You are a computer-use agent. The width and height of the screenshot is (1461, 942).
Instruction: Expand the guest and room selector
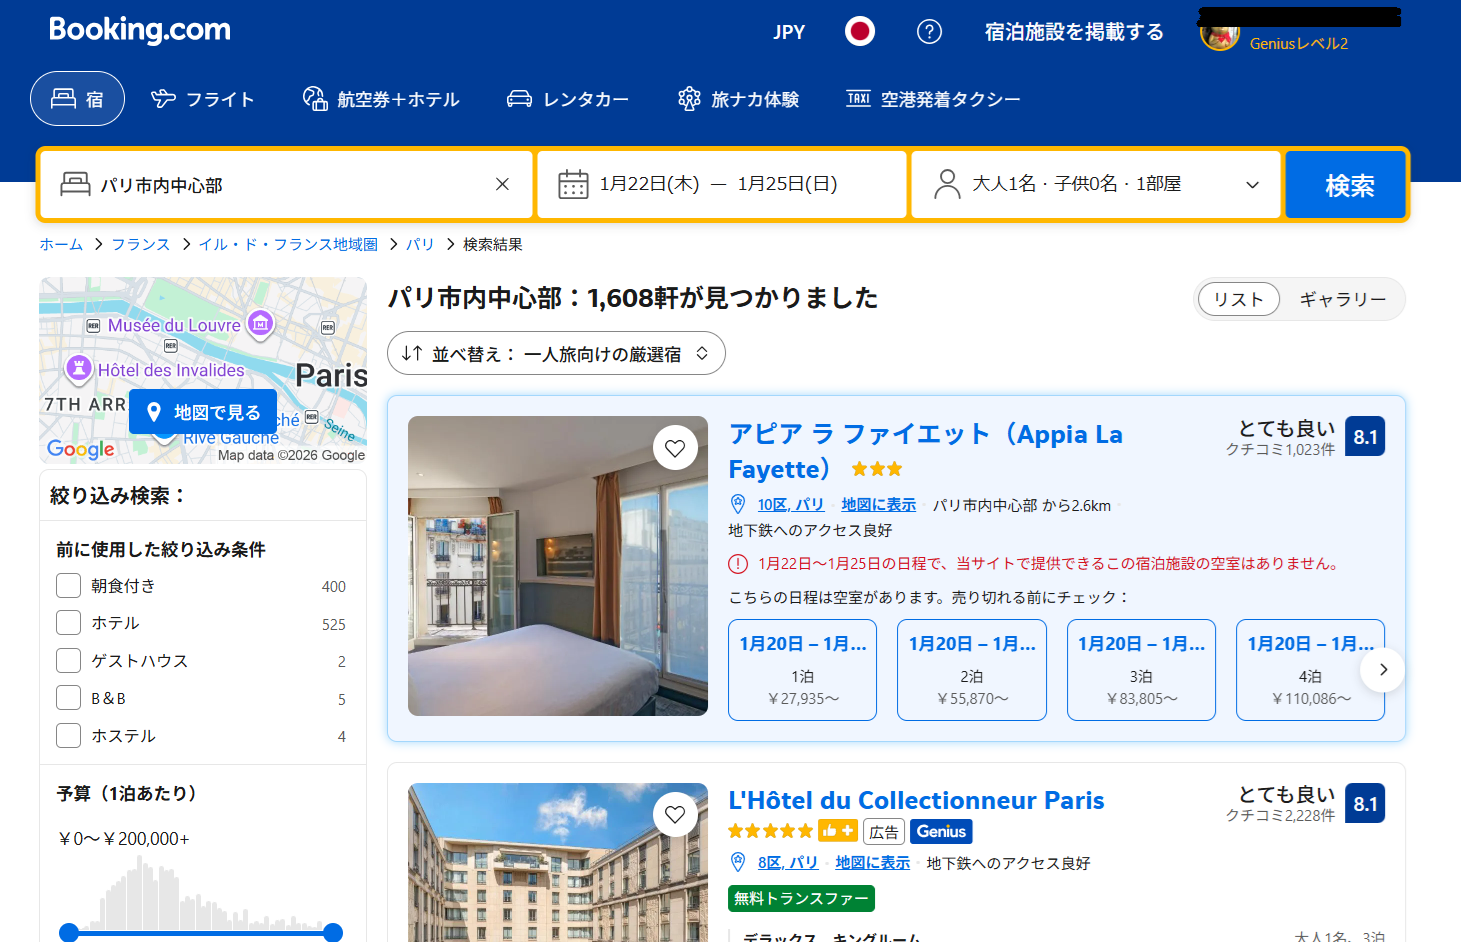1095,184
